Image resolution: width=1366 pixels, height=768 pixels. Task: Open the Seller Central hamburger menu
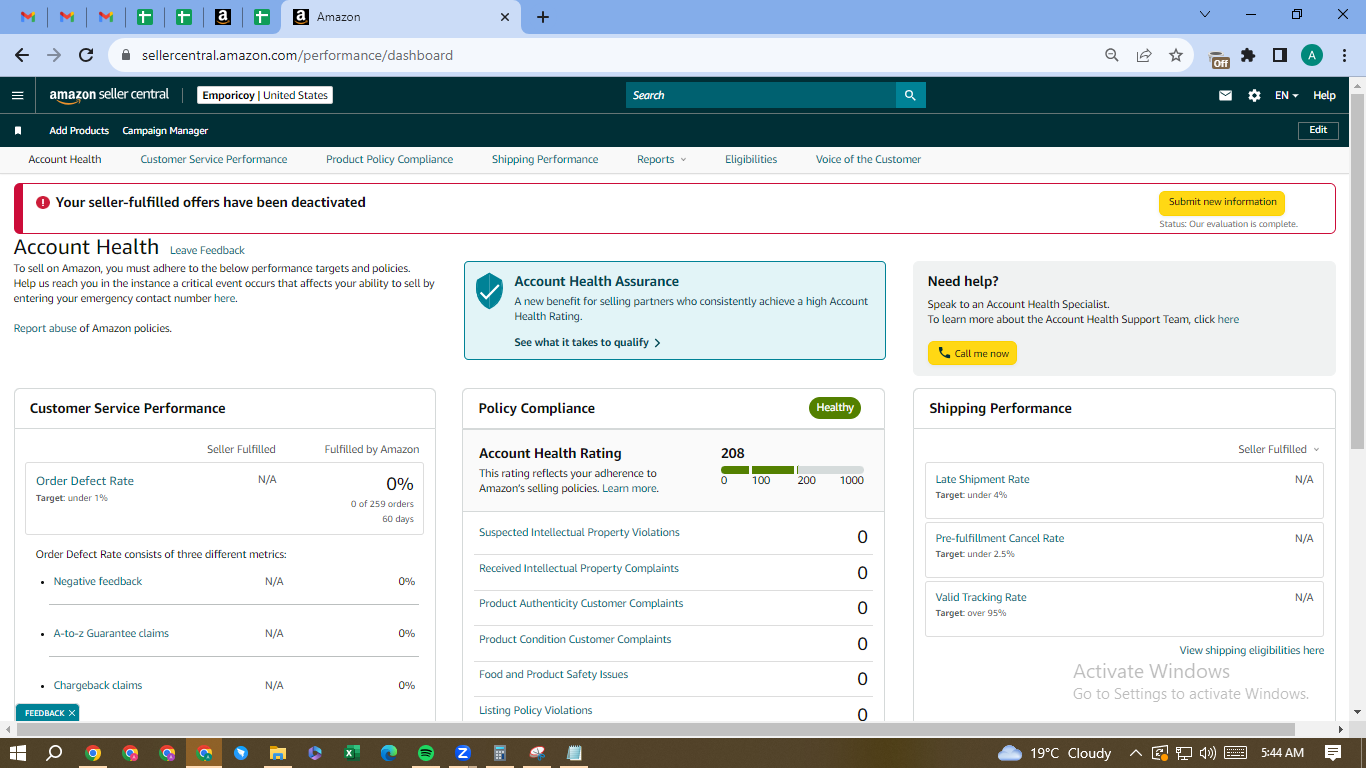(x=17, y=96)
